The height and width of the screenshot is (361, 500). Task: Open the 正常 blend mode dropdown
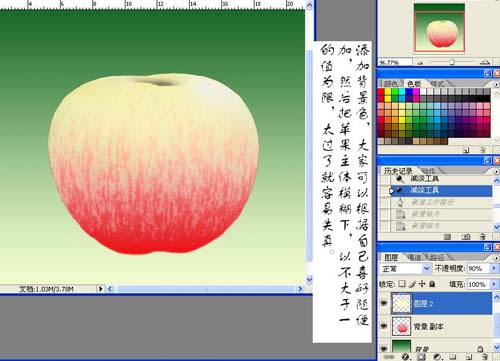click(427, 268)
